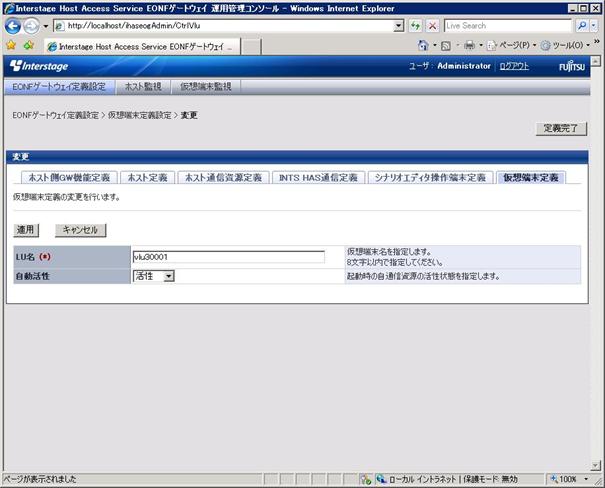Open the Home page icon
Image resolution: width=605 pixels, height=488 pixels.
point(423,46)
